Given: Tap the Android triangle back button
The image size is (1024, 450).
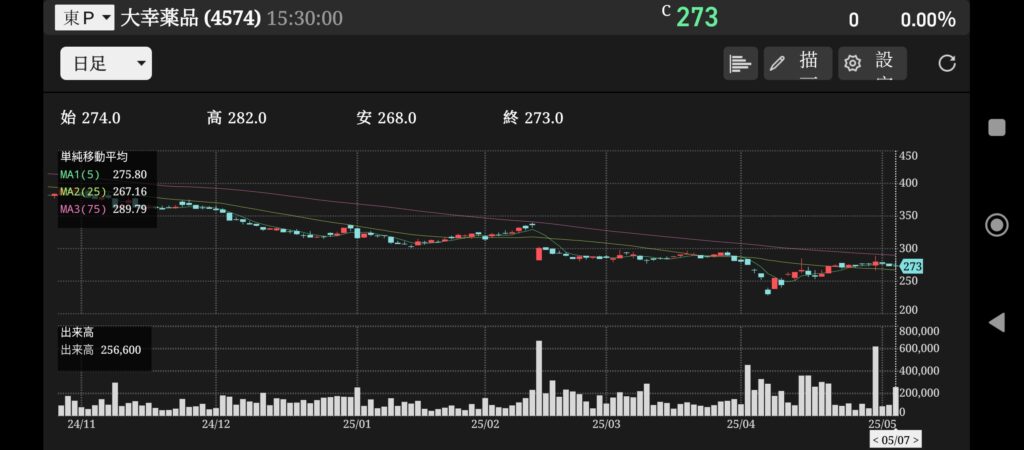Looking at the screenshot, I should pyautogui.click(x=997, y=322).
